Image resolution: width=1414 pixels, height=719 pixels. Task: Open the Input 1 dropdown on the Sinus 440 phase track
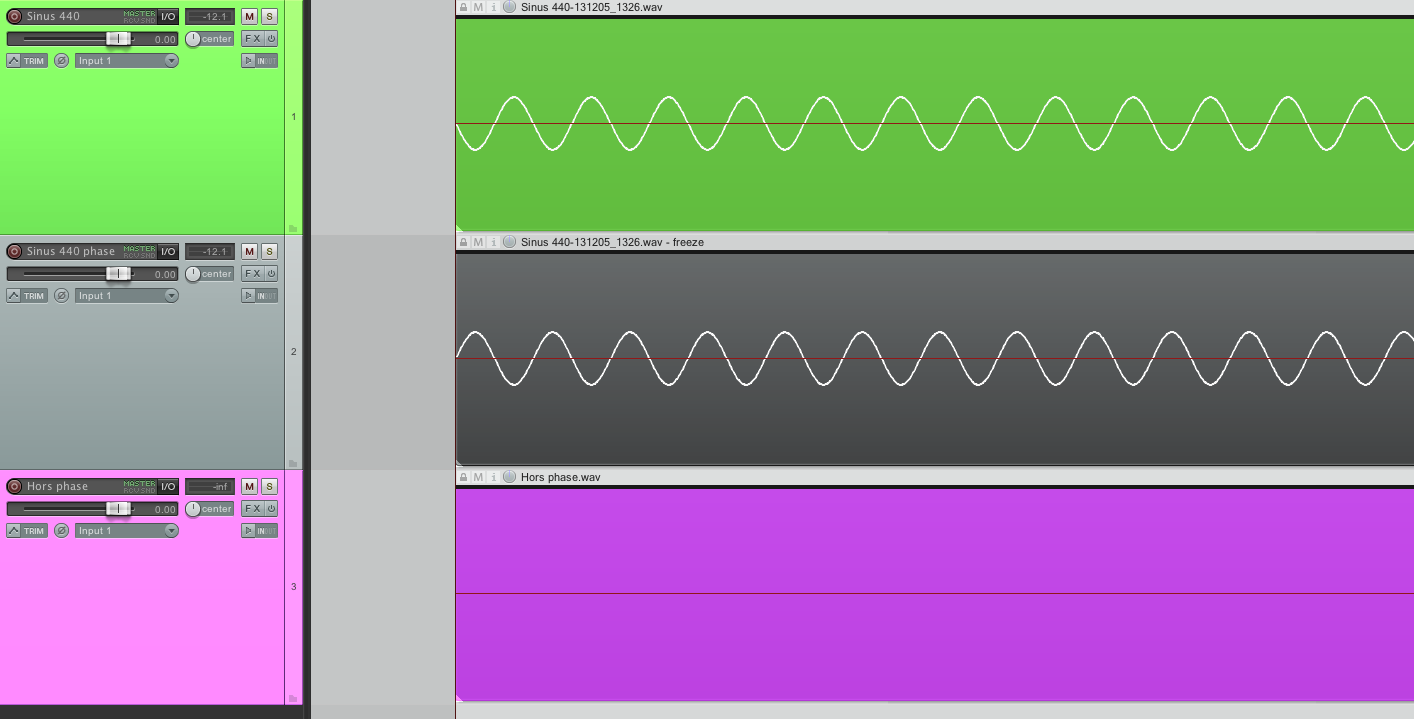pyautogui.click(x=127, y=295)
